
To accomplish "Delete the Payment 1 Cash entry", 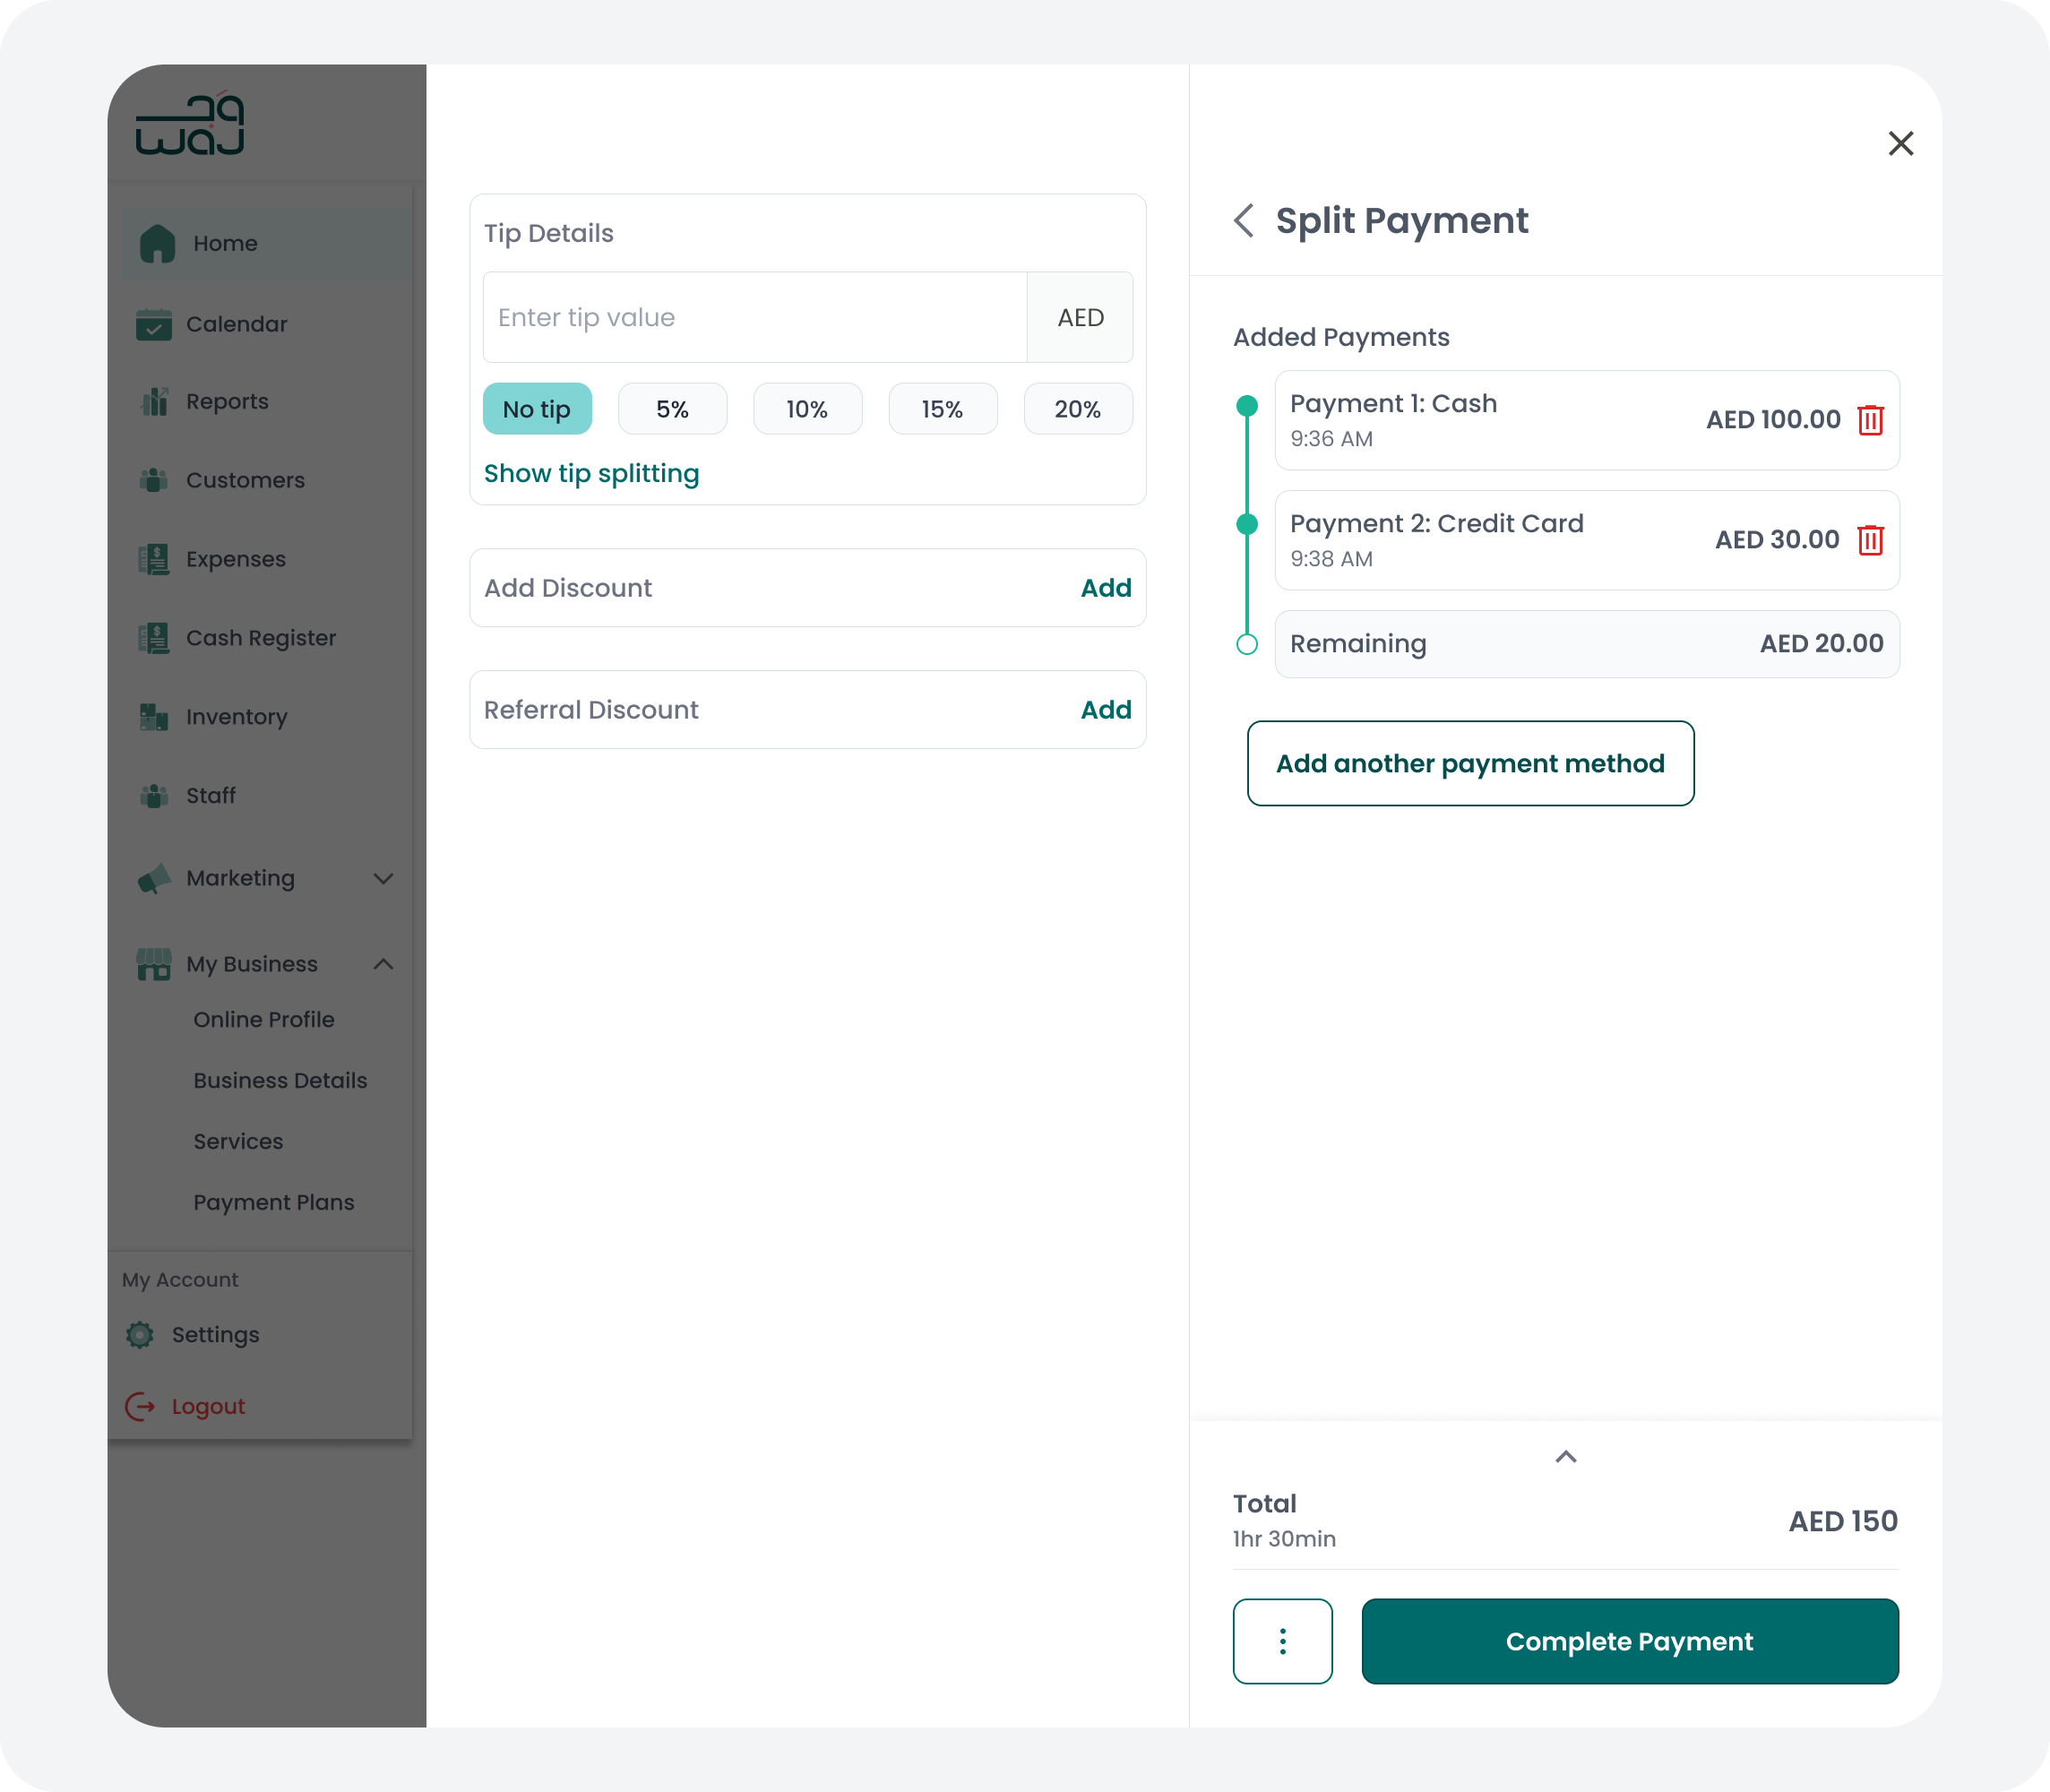I will pyautogui.click(x=1870, y=420).
